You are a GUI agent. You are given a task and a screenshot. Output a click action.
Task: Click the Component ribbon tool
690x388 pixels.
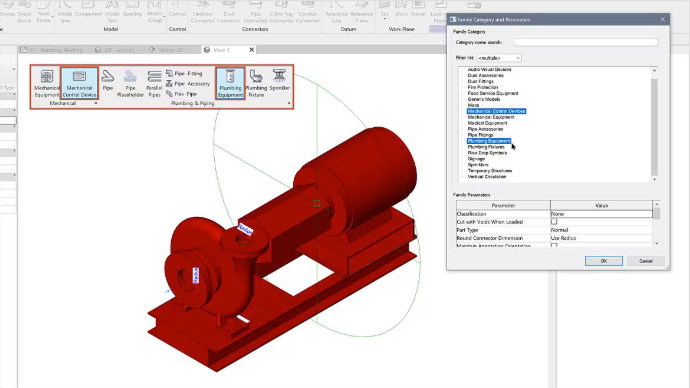click(88, 10)
